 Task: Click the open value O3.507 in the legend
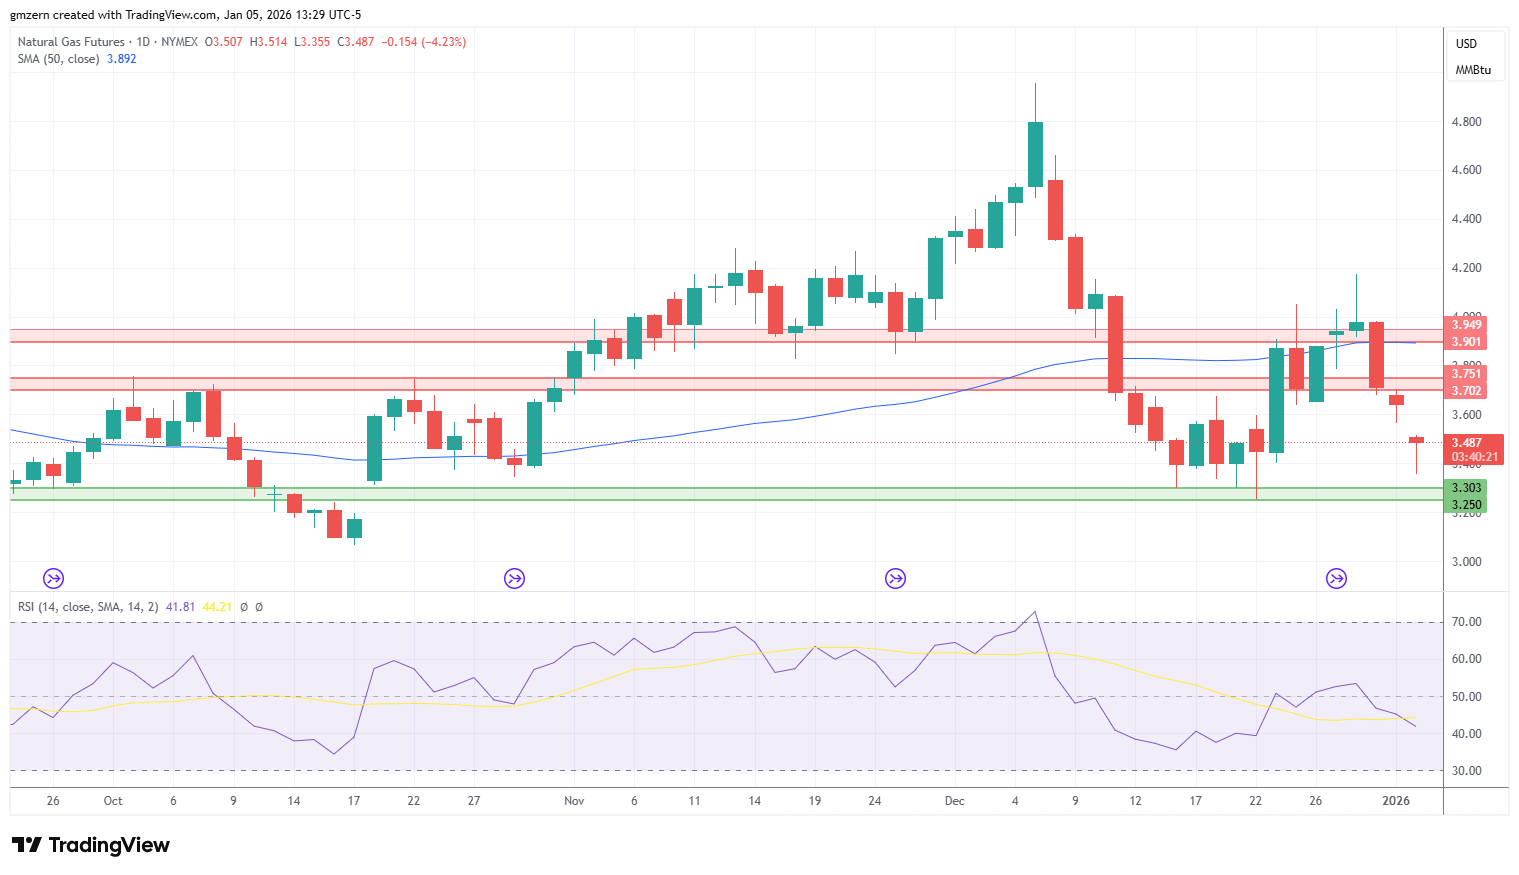point(224,42)
